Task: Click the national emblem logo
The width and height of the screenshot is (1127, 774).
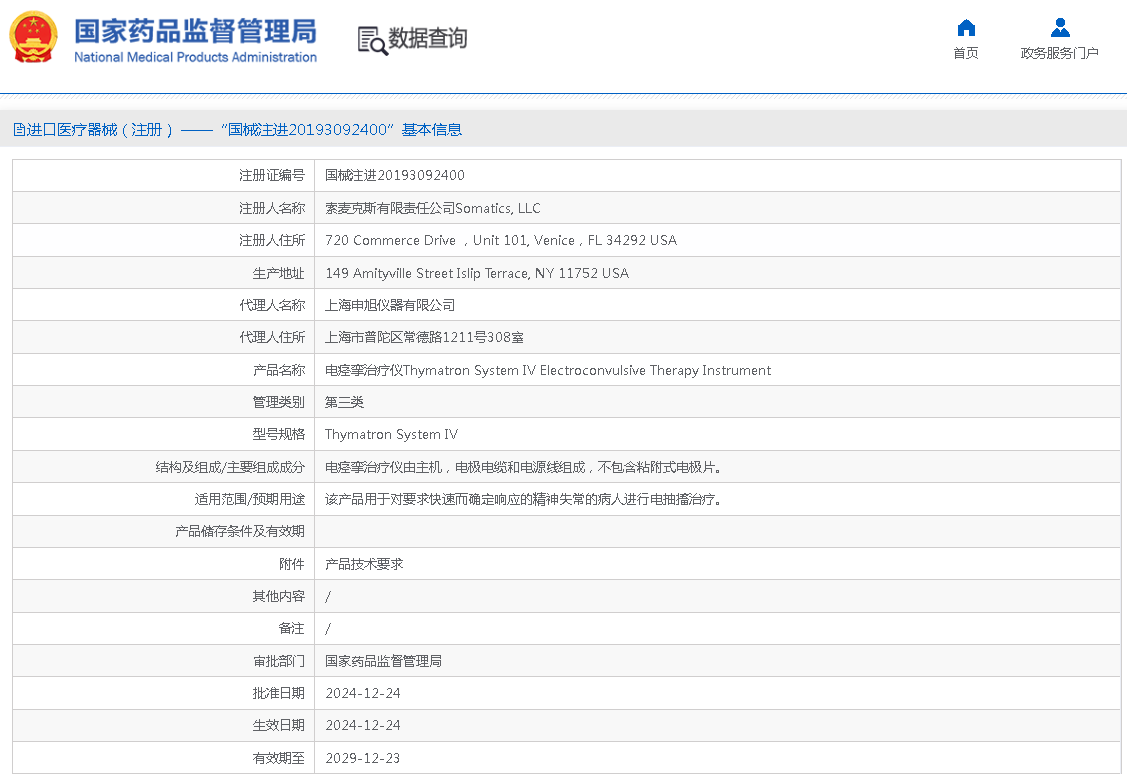Action: point(34,38)
